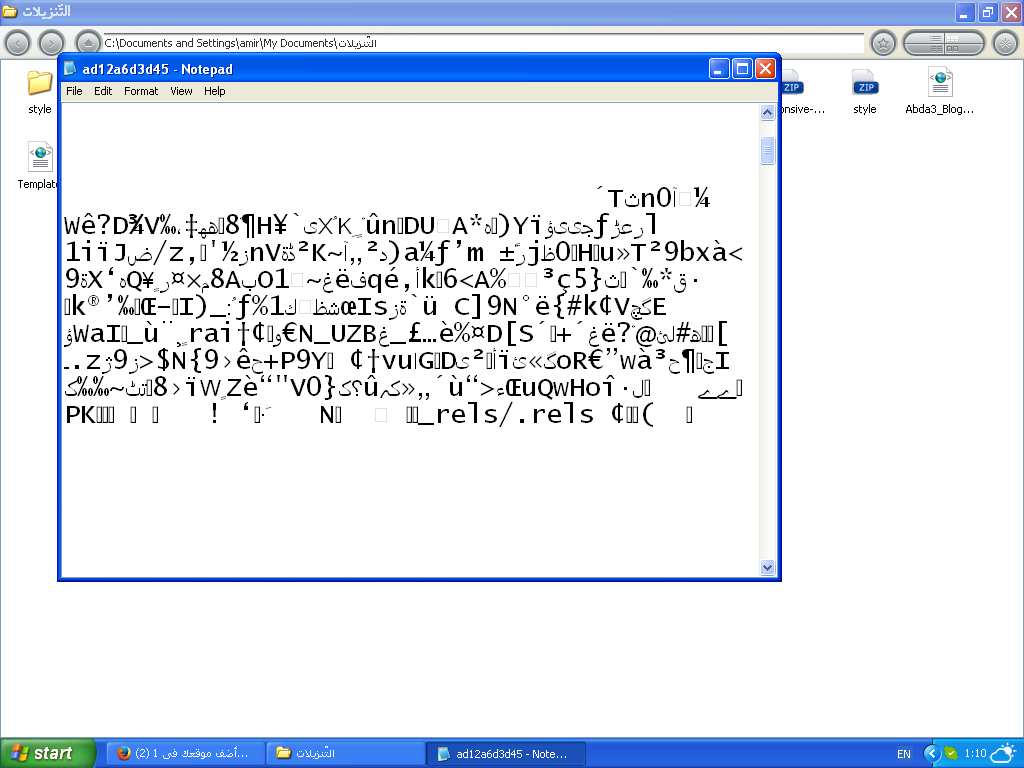Open the settings gear button in Explorer
The height and width of the screenshot is (768, 1024).
click(x=1005, y=43)
